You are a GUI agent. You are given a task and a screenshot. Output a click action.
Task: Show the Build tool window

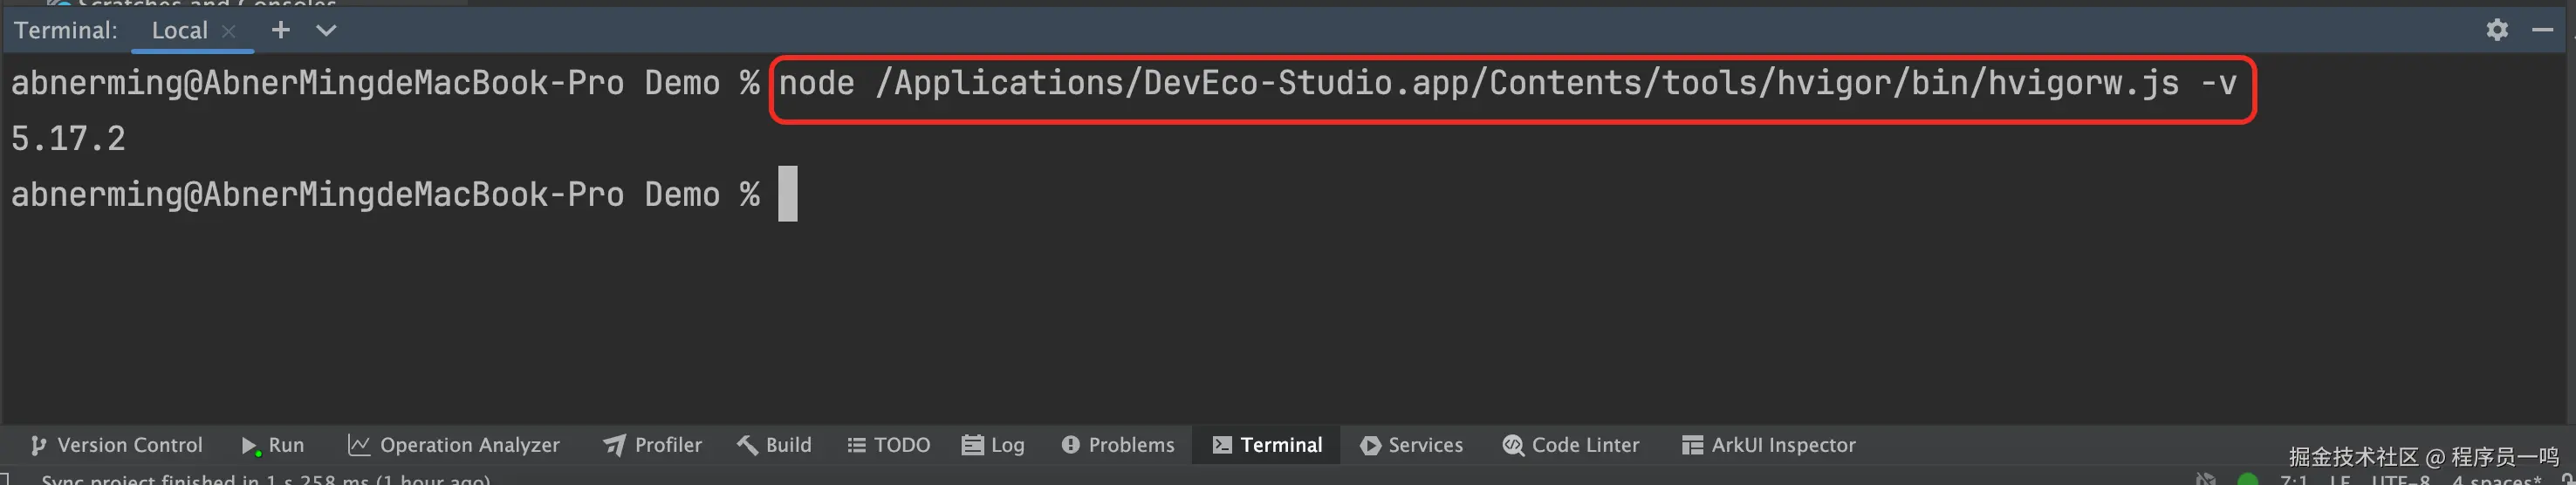click(x=774, y=445)
